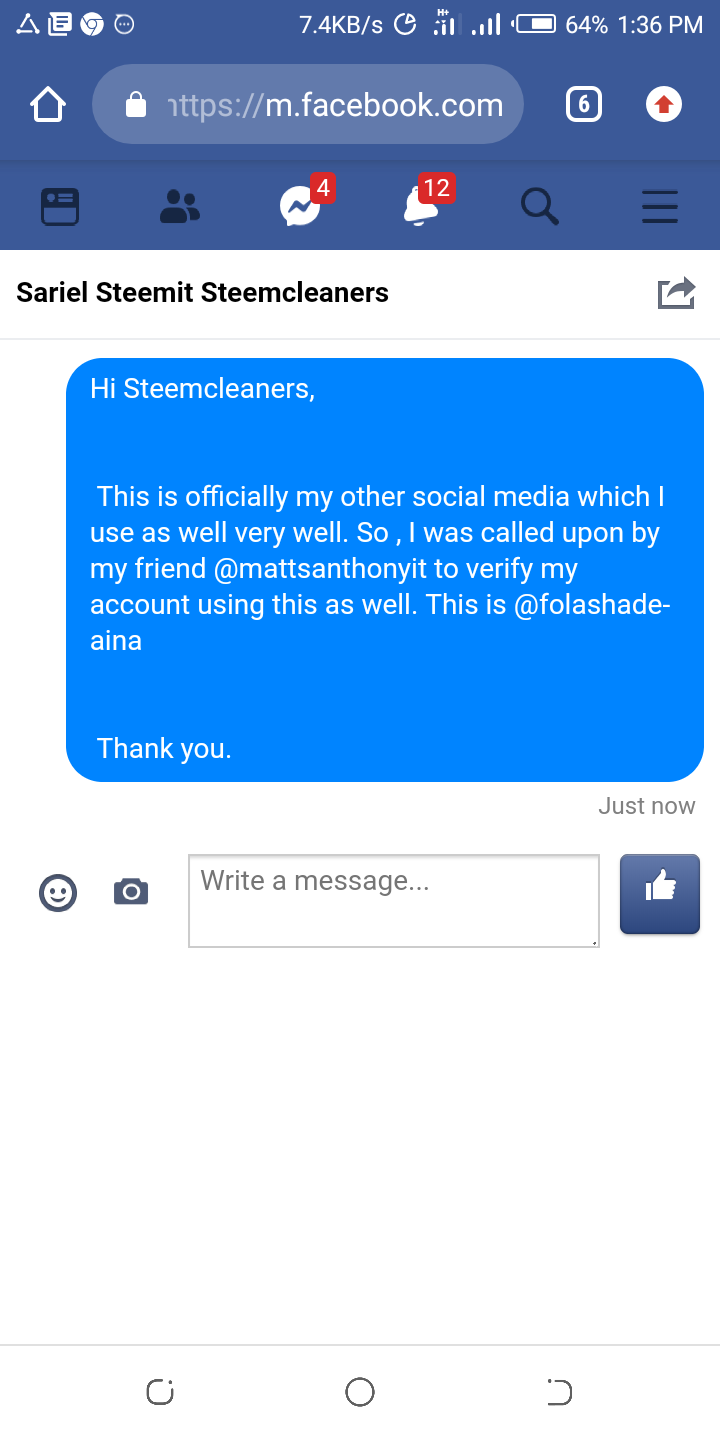Tap the share arrow icon beside conversation title
The image size is (720, 1440).
click(x=676, y=293)
